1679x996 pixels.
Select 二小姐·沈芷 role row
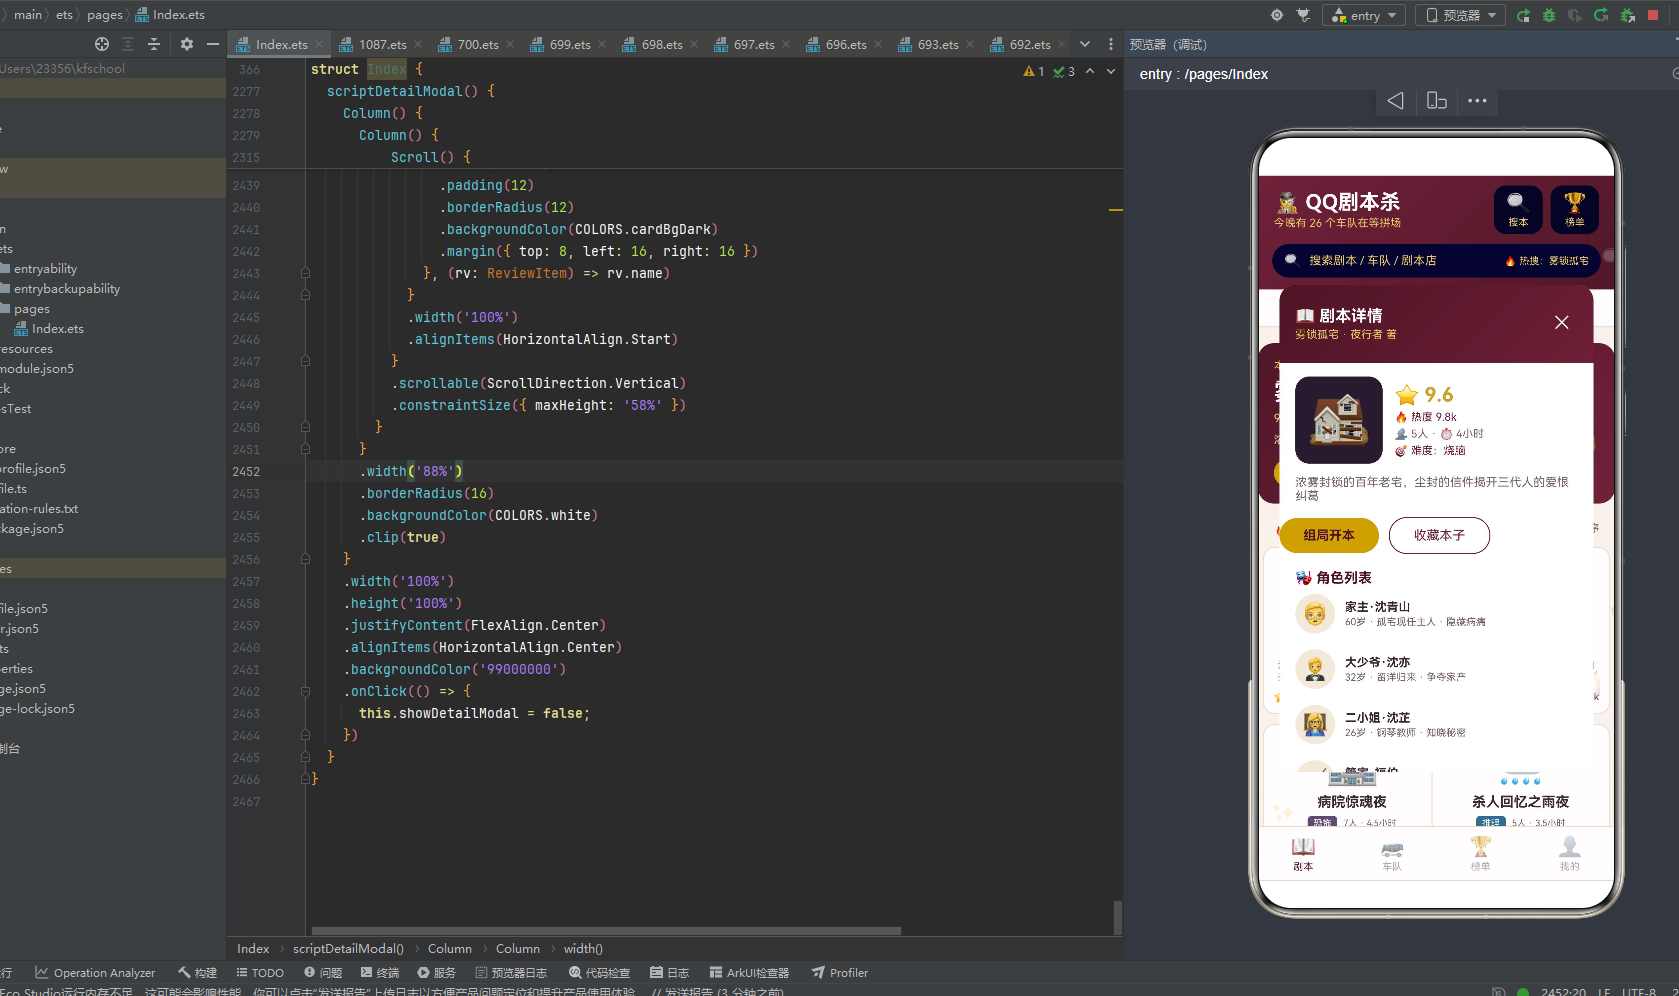pos(1436,724)
